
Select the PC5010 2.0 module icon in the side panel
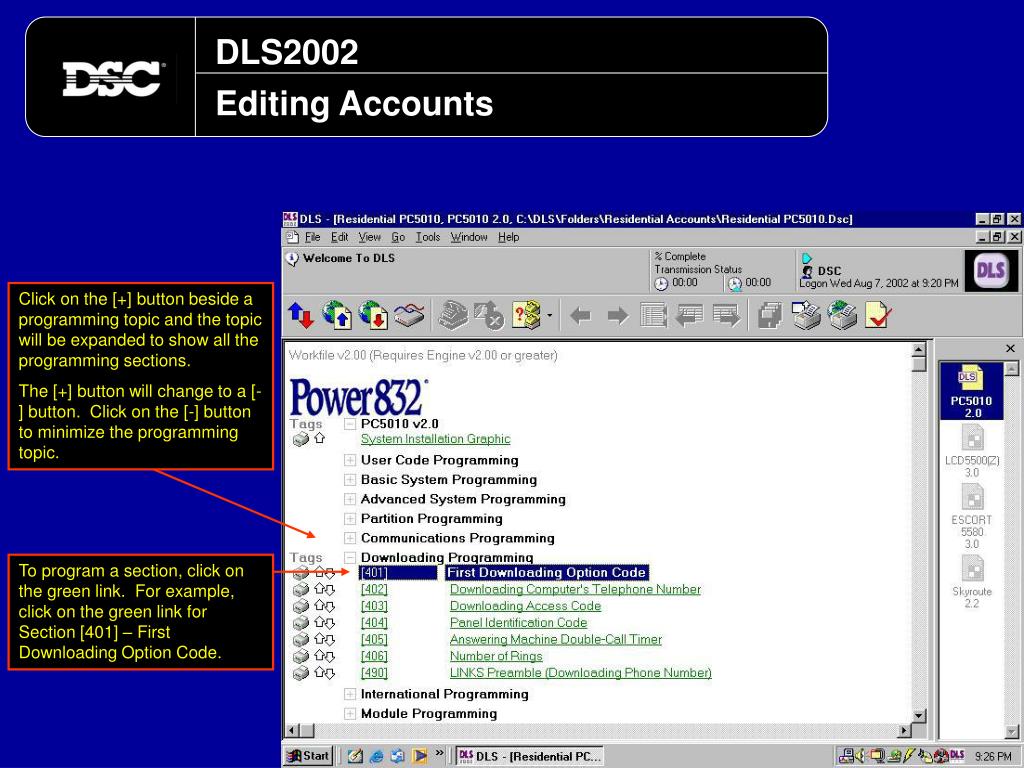click(x=971, y=391)
